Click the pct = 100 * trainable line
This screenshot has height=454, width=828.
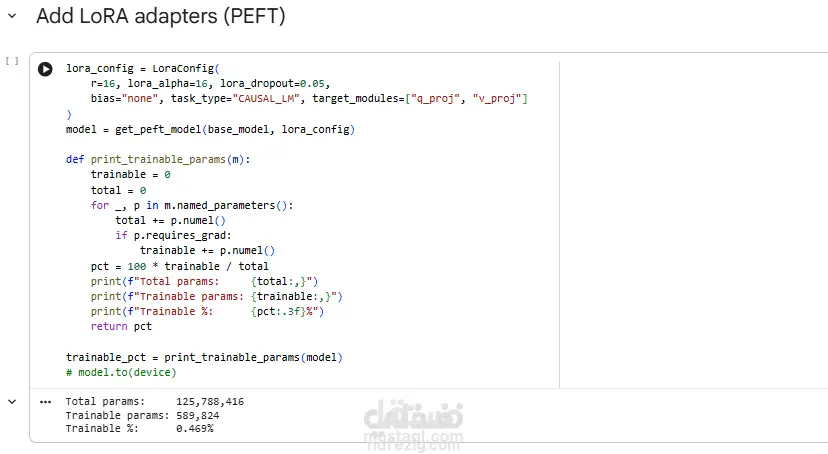(180, 266)
